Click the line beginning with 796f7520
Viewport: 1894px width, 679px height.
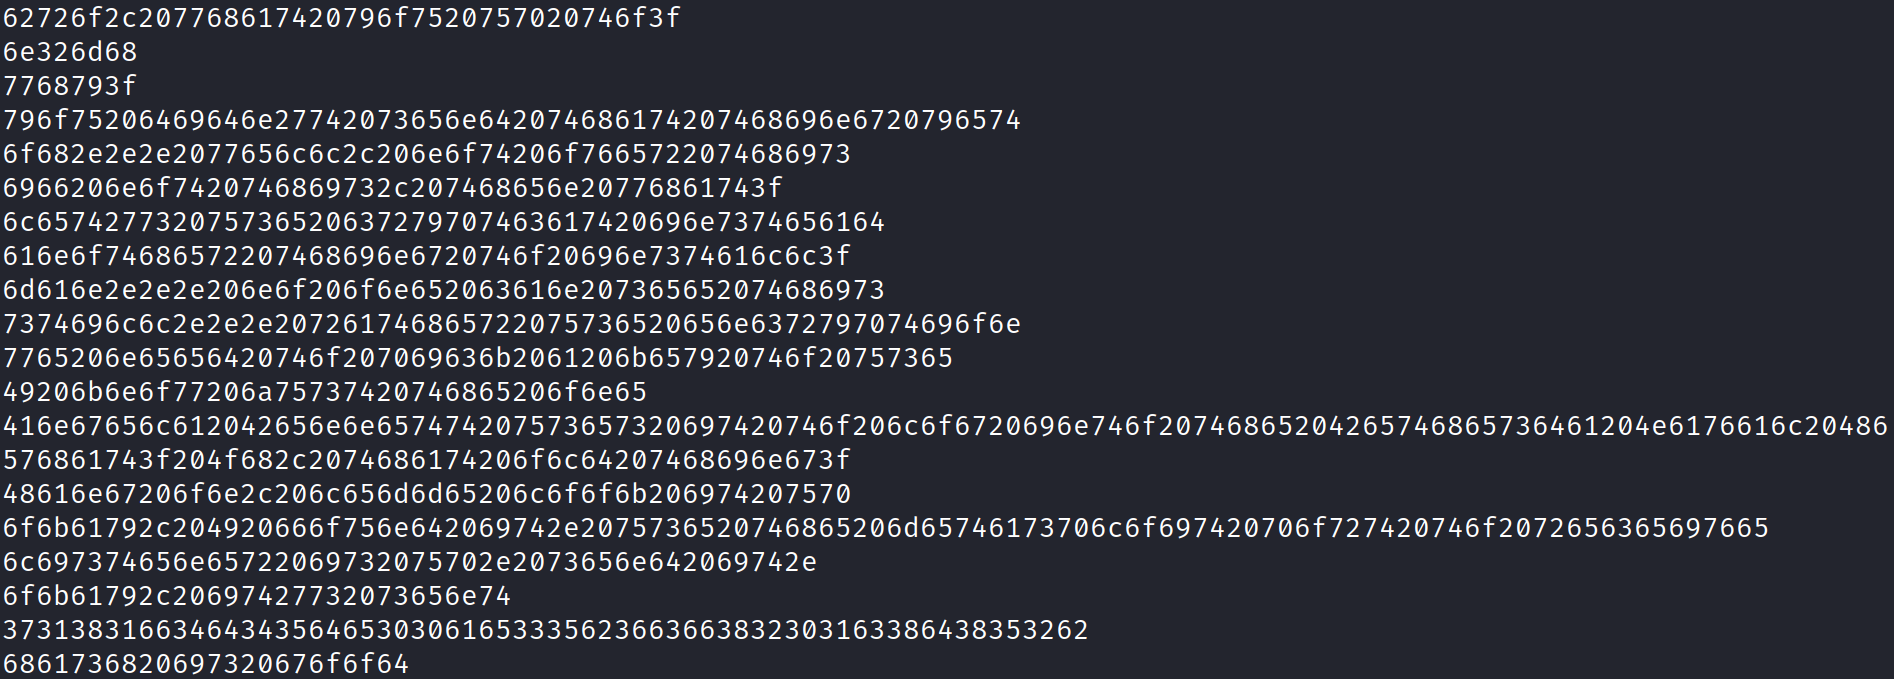point(512,120)
